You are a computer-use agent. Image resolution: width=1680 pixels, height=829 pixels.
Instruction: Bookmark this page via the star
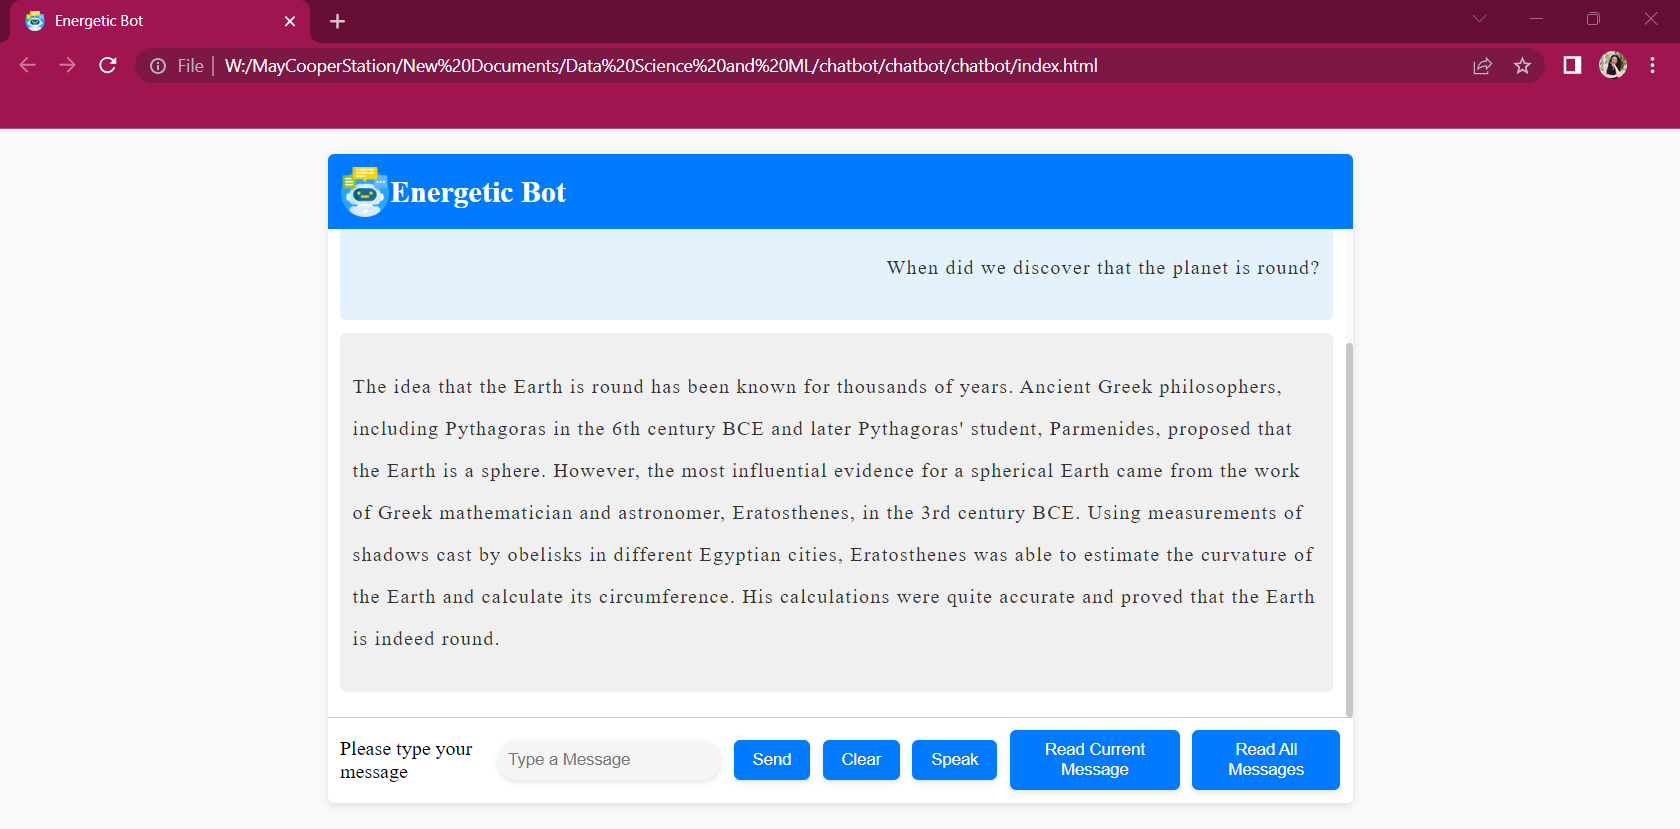[x=1522, y=65]
